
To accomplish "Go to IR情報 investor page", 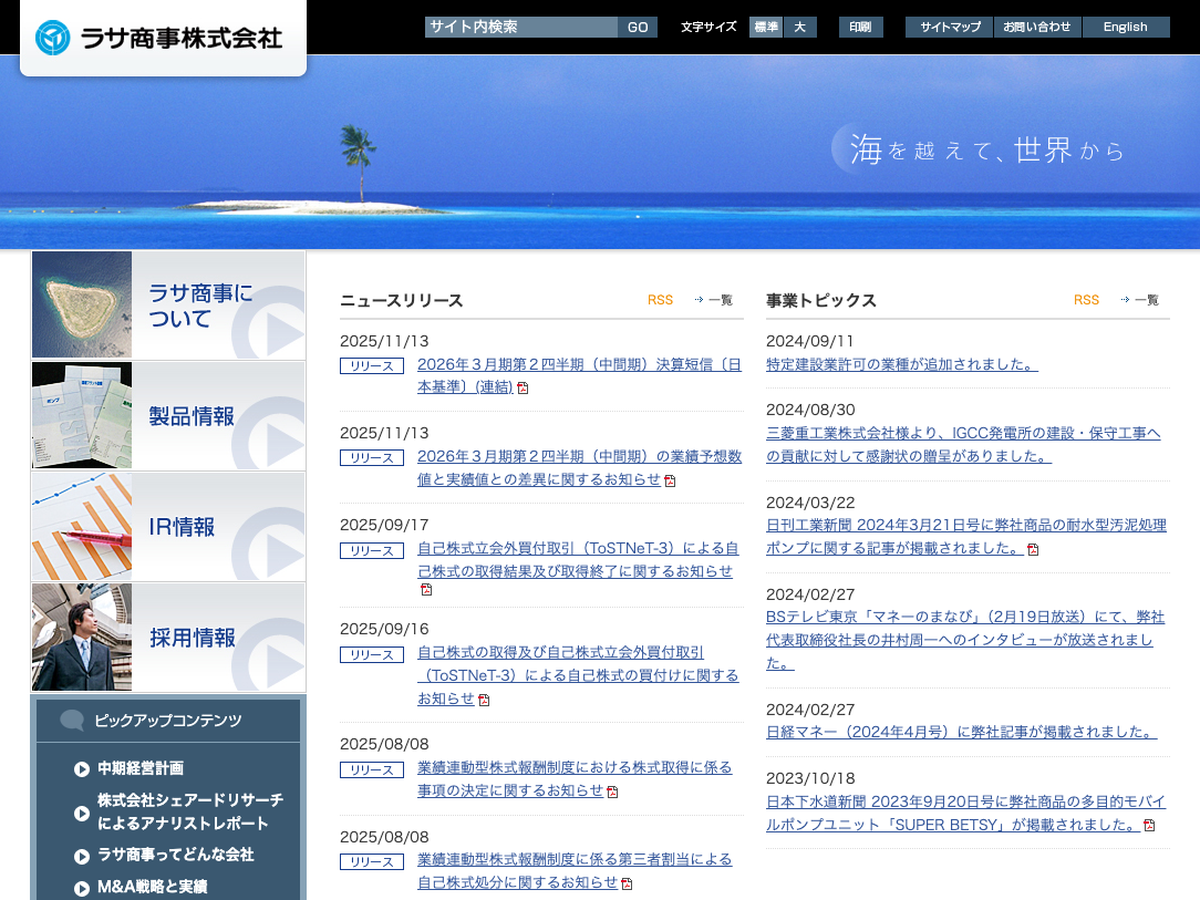I will pyautogui.click(x=168, y=527).
